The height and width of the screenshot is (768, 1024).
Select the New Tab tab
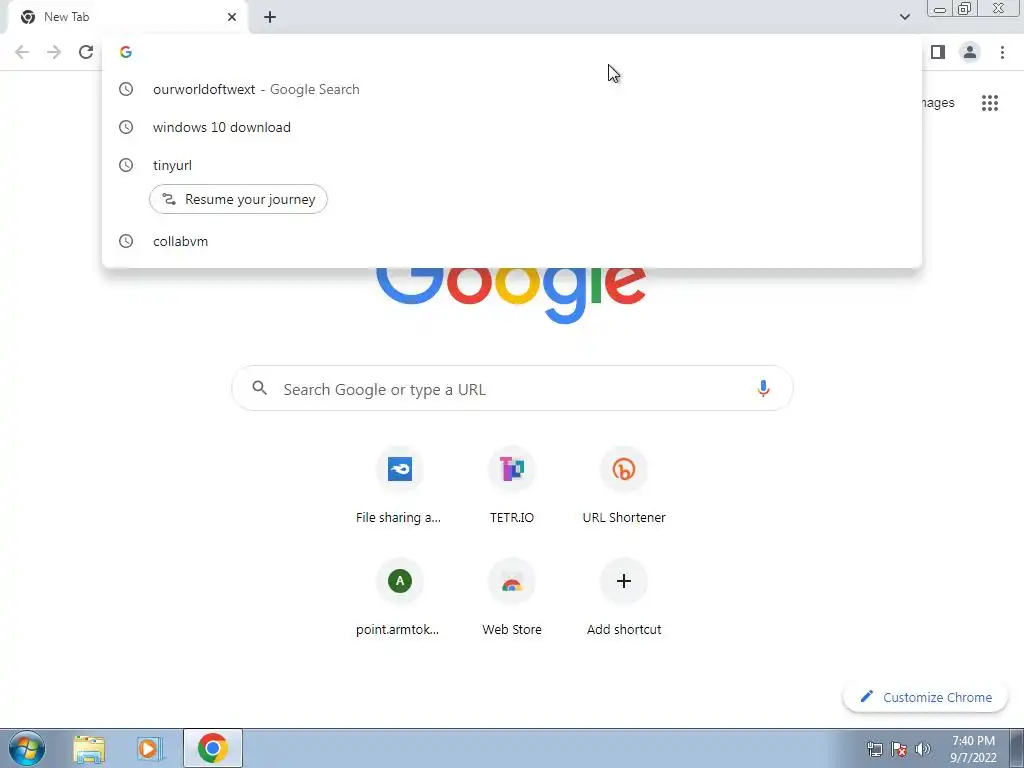(x=127, y=17)
